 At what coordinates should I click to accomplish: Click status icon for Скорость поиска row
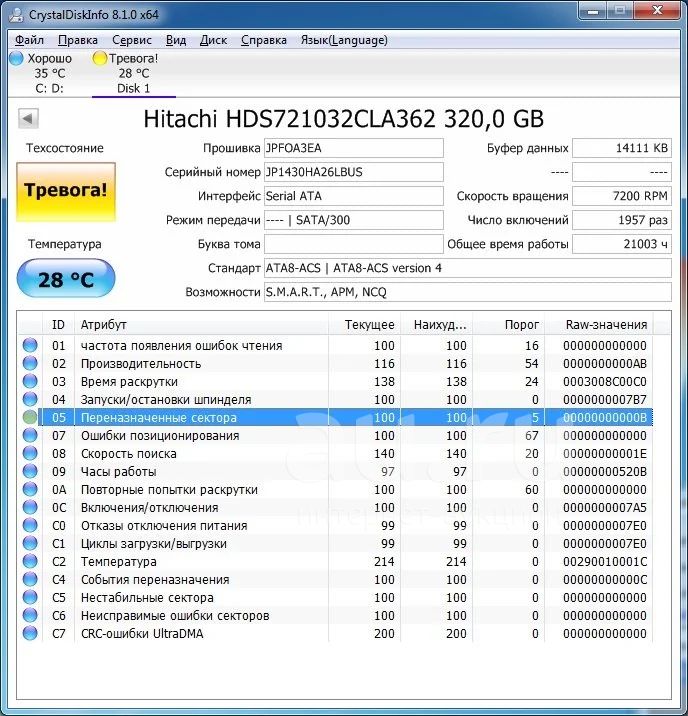(x=30, y=453)
